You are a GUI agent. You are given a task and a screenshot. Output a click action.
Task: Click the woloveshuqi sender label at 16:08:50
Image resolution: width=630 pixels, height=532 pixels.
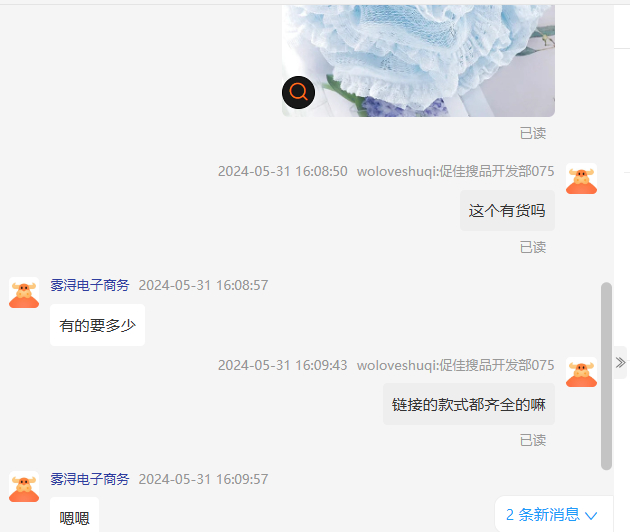tap(456, 172)
